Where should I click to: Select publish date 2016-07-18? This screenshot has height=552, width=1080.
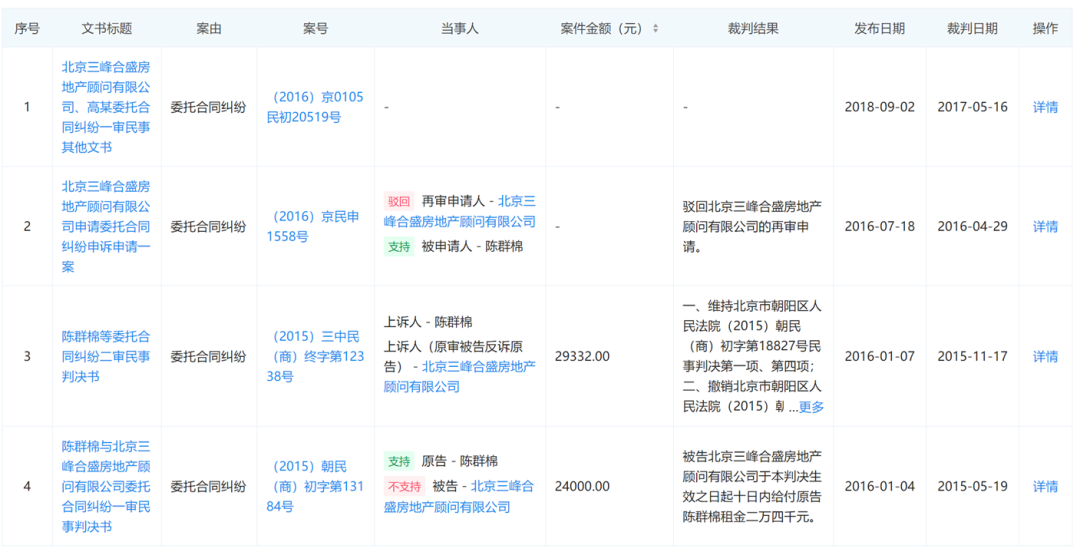coord(880,226)
